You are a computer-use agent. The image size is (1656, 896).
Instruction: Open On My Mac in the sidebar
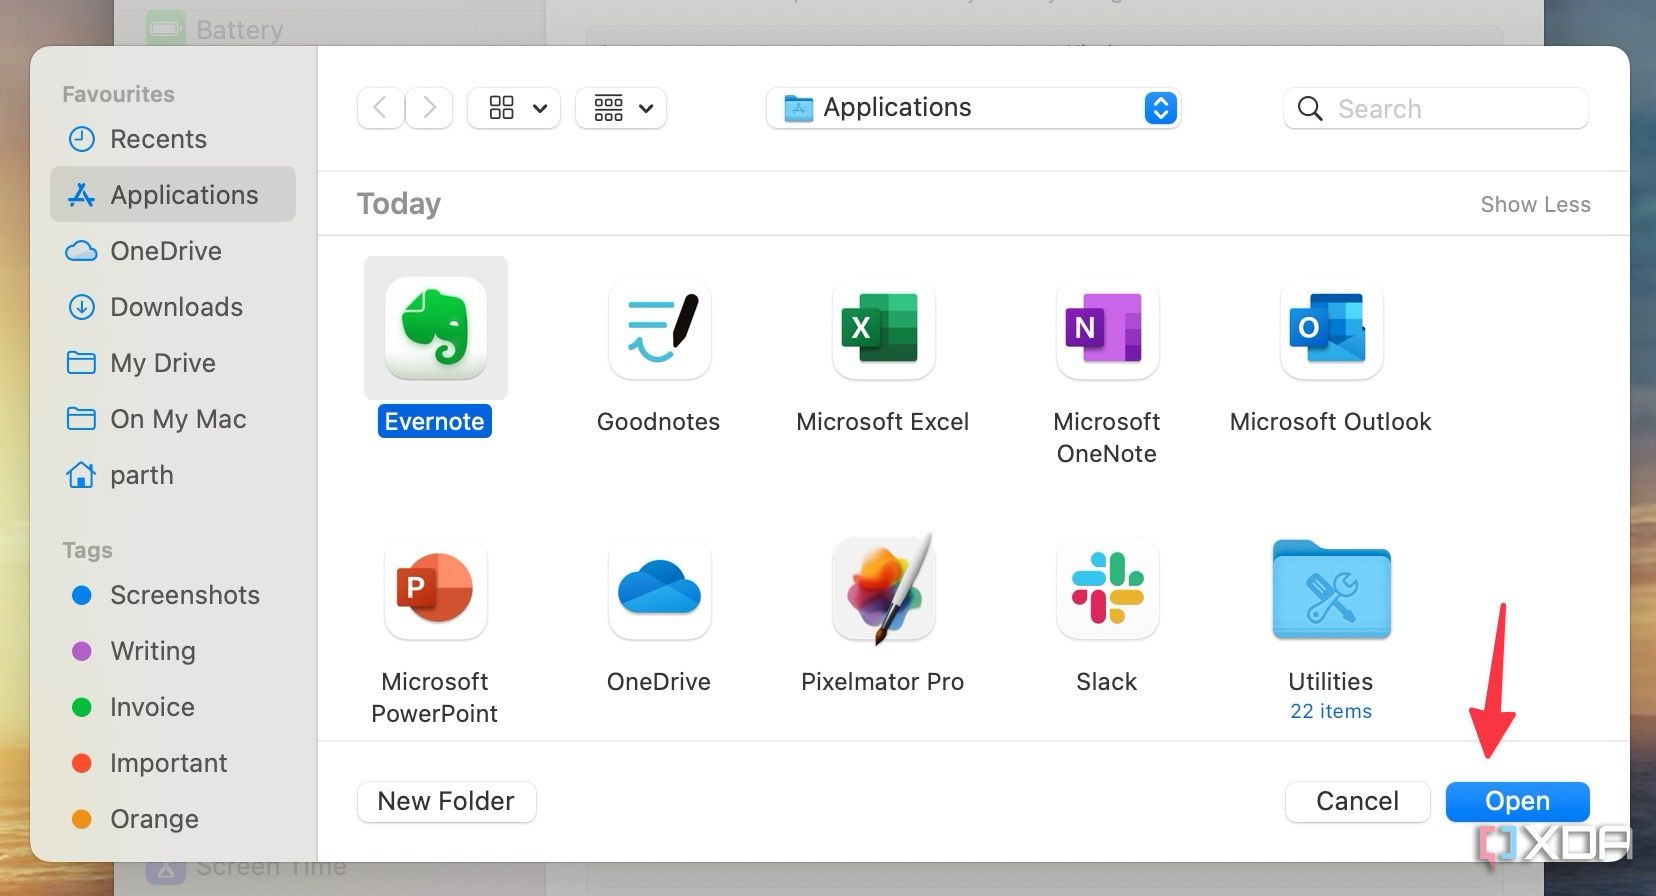coord(173,419)
